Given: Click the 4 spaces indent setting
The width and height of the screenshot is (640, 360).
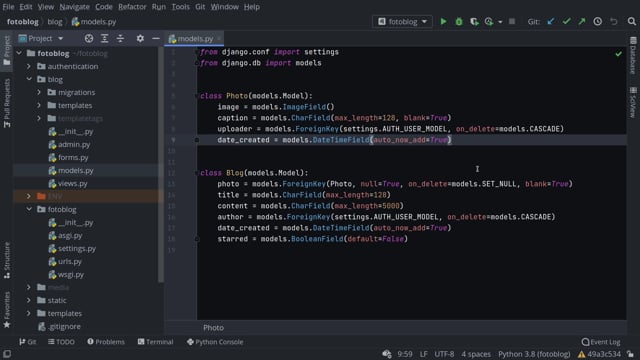Looking at the screenshot, I should pos(476,354).
